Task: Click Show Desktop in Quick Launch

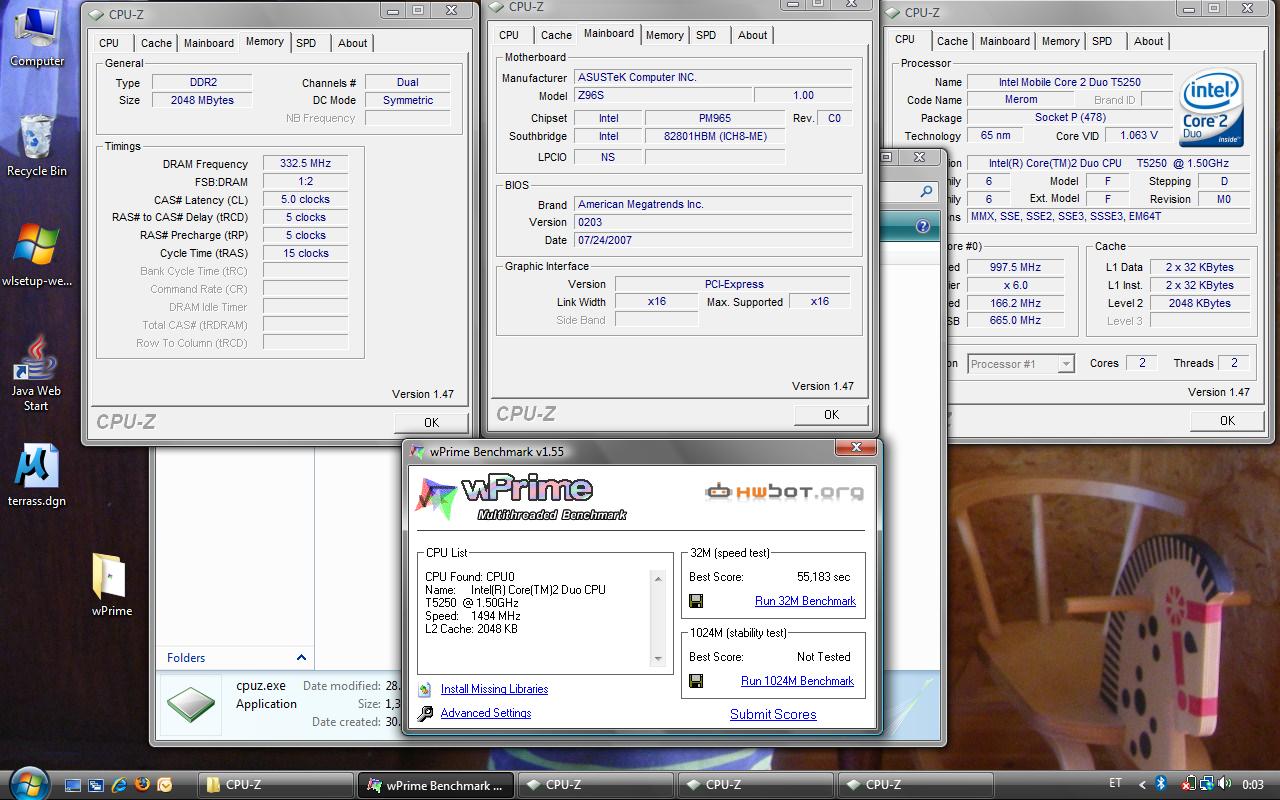Action: pos(73,785)
